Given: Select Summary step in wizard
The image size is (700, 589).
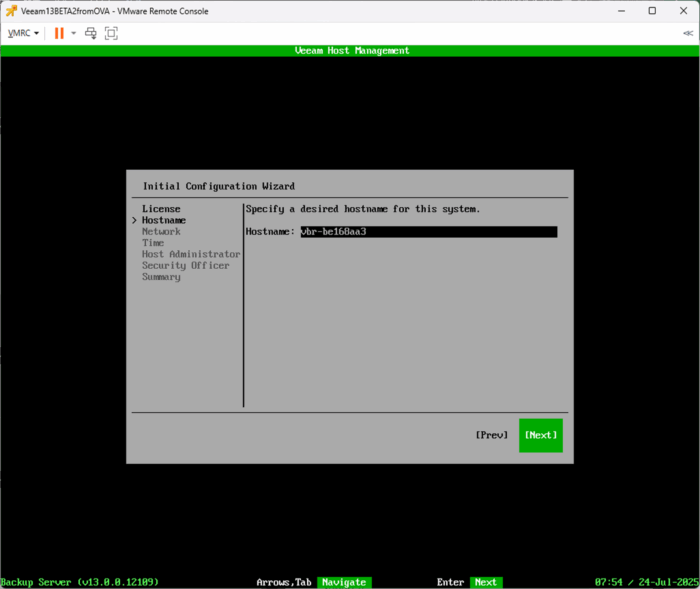Looking at the screenshot, I should tap(161, 277).
